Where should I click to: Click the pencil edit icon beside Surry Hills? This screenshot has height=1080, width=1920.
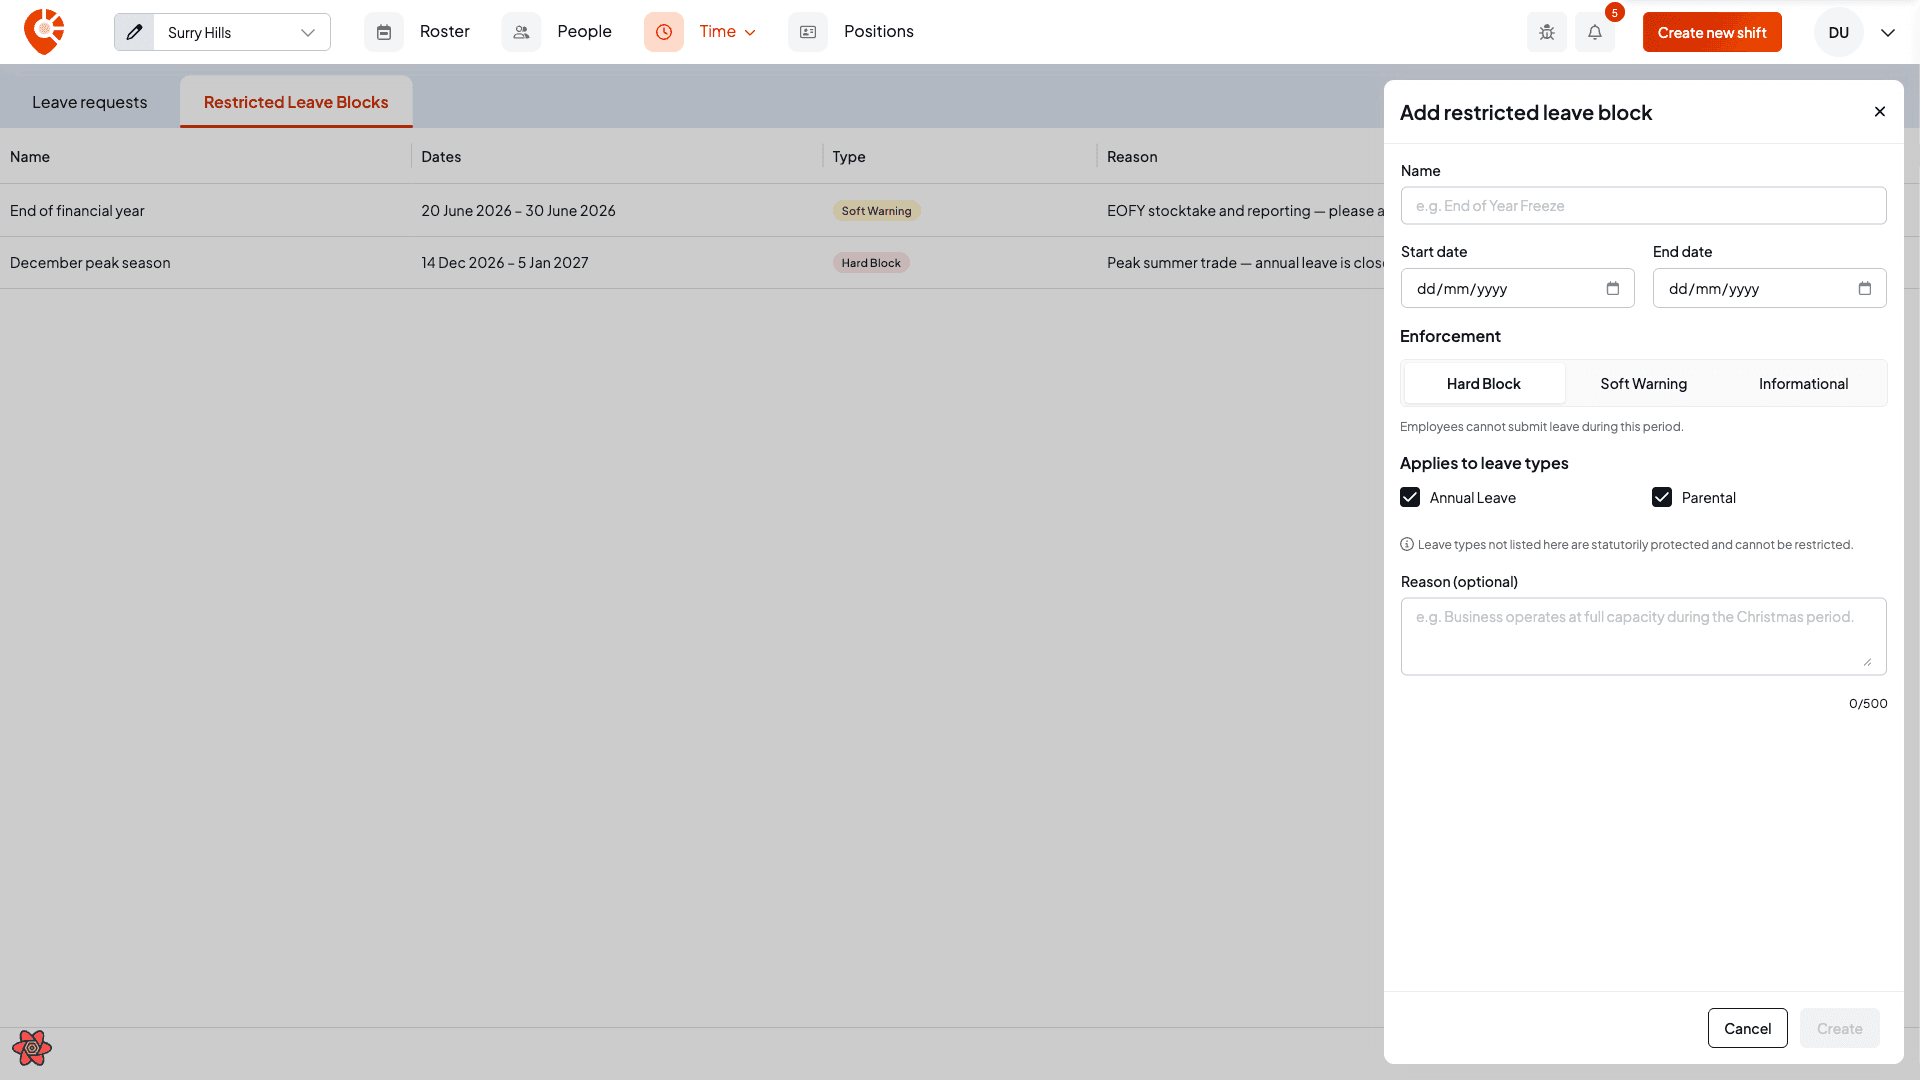click(134, 32)
